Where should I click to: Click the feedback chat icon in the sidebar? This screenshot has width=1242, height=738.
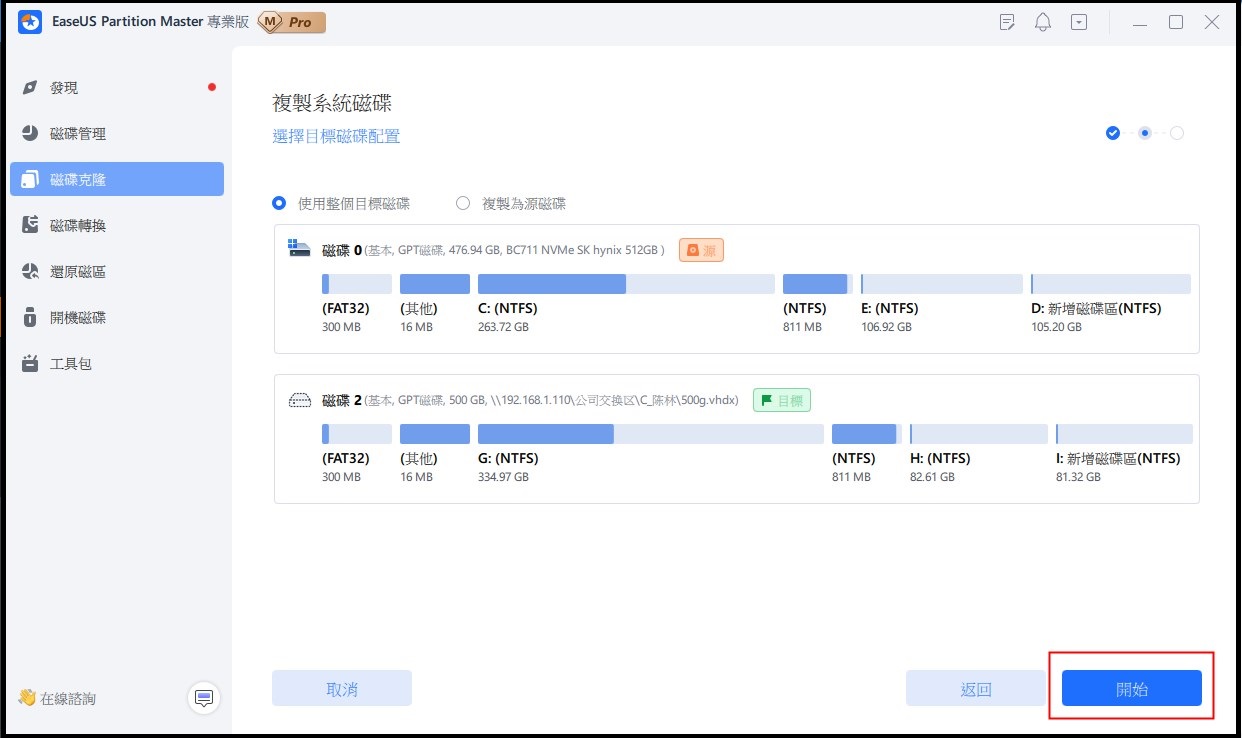(x=204, y=697)
